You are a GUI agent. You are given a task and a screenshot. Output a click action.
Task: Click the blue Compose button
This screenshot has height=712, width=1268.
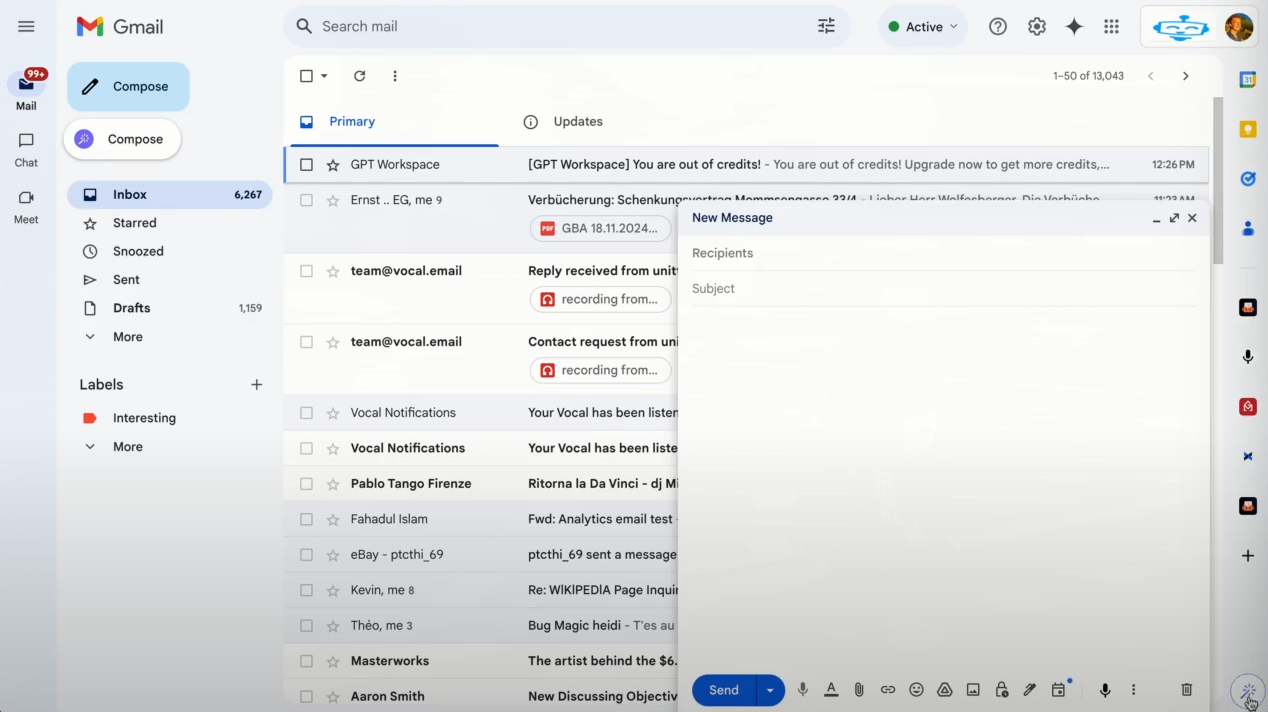point(128,87)
